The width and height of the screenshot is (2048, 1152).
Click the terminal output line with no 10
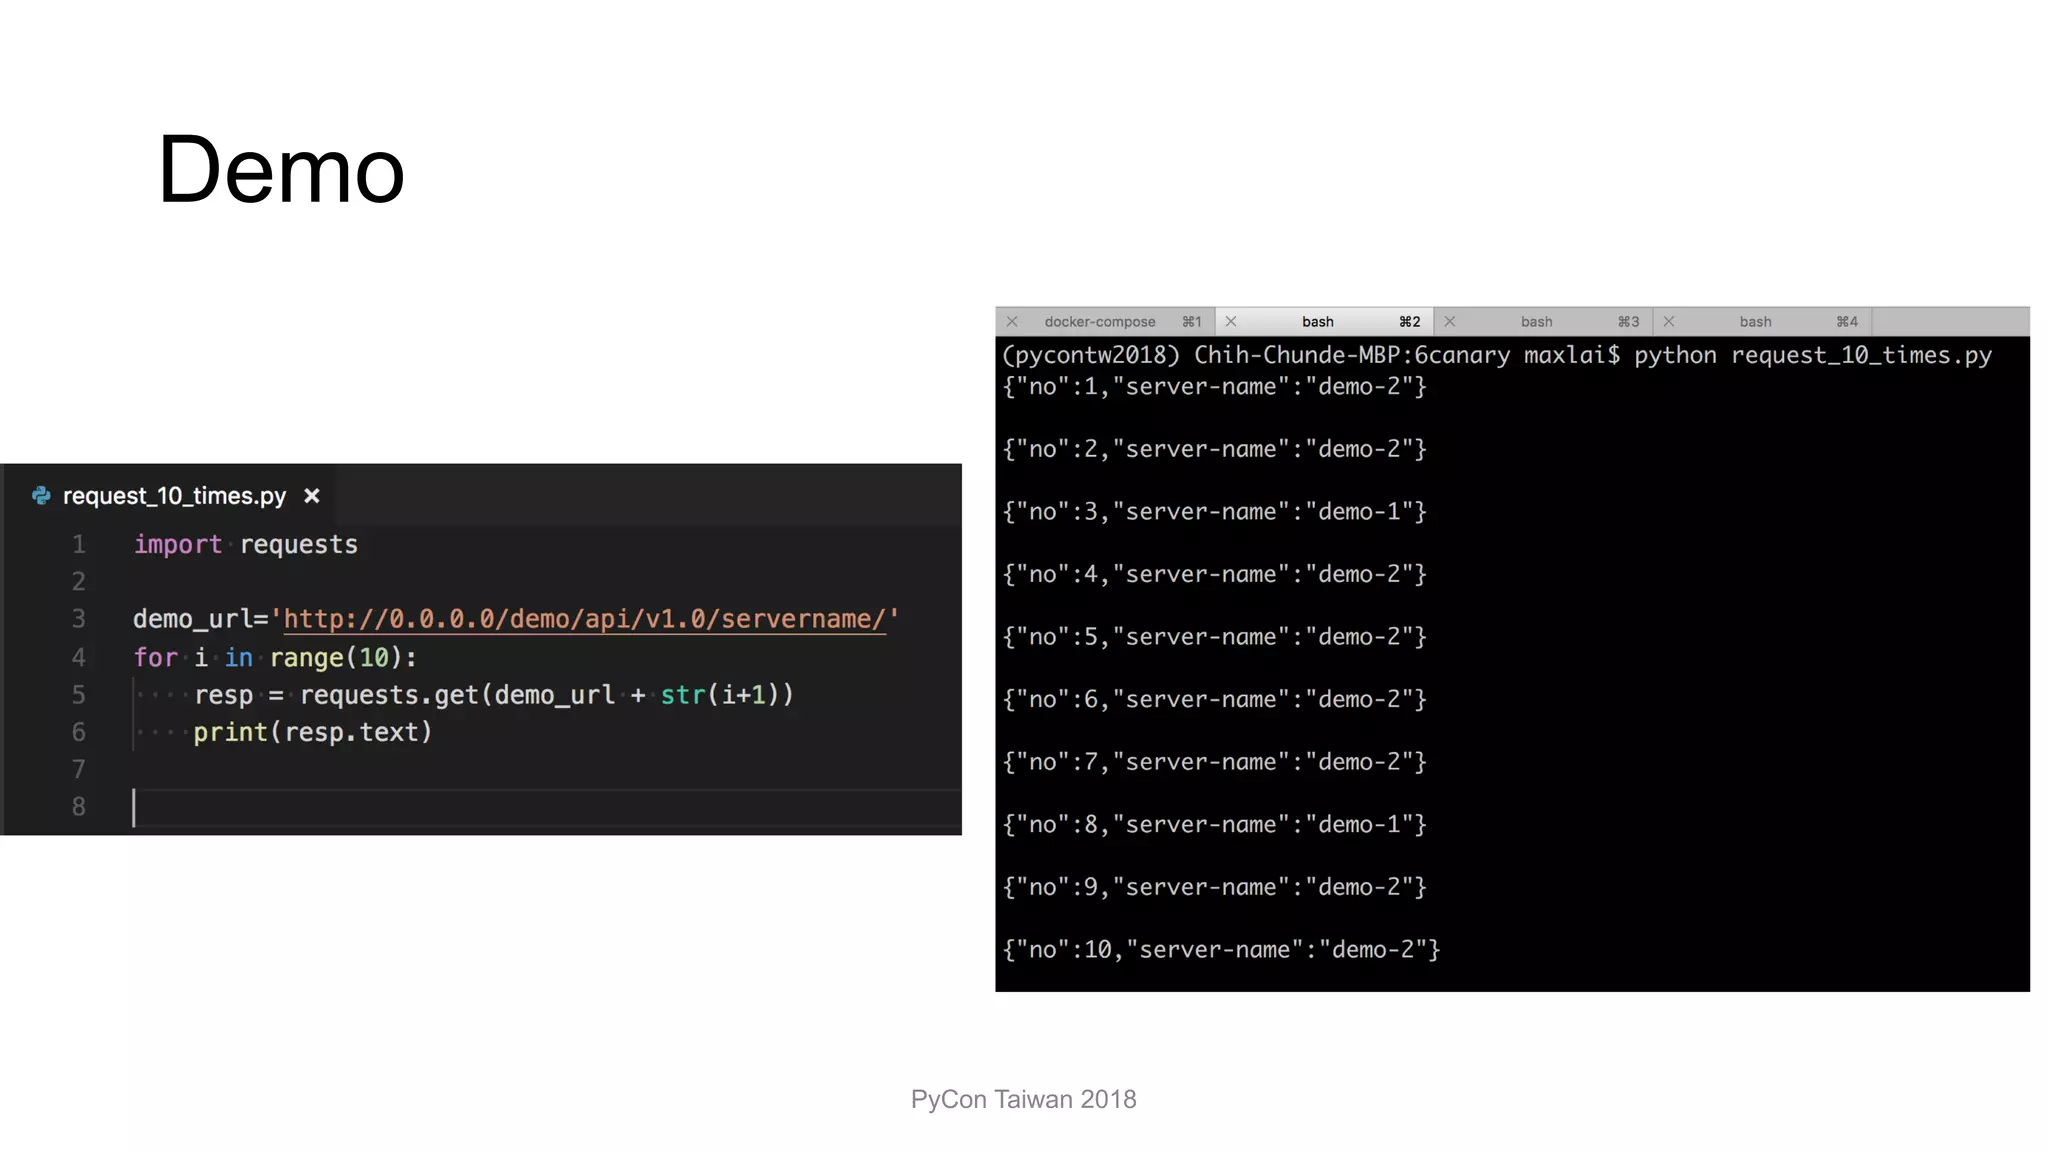pos(1221,950)
